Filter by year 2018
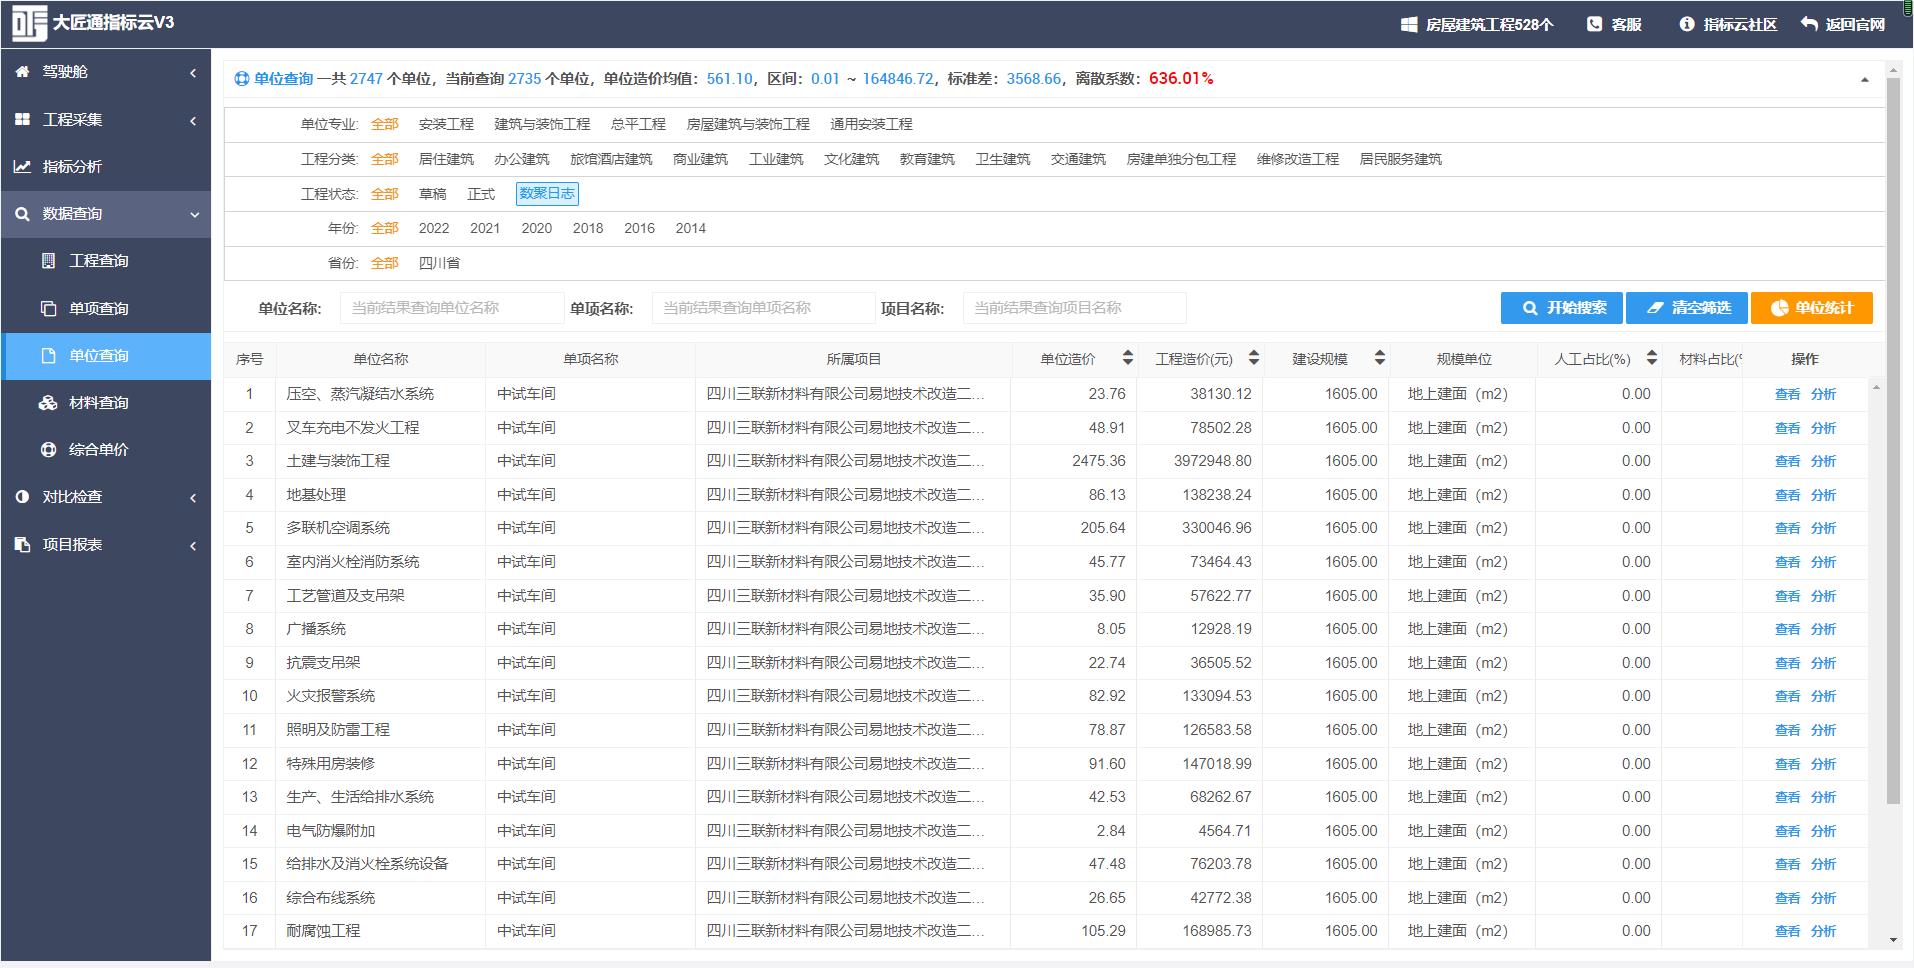This screenshot has width=1914, height=968. (588, 228)
